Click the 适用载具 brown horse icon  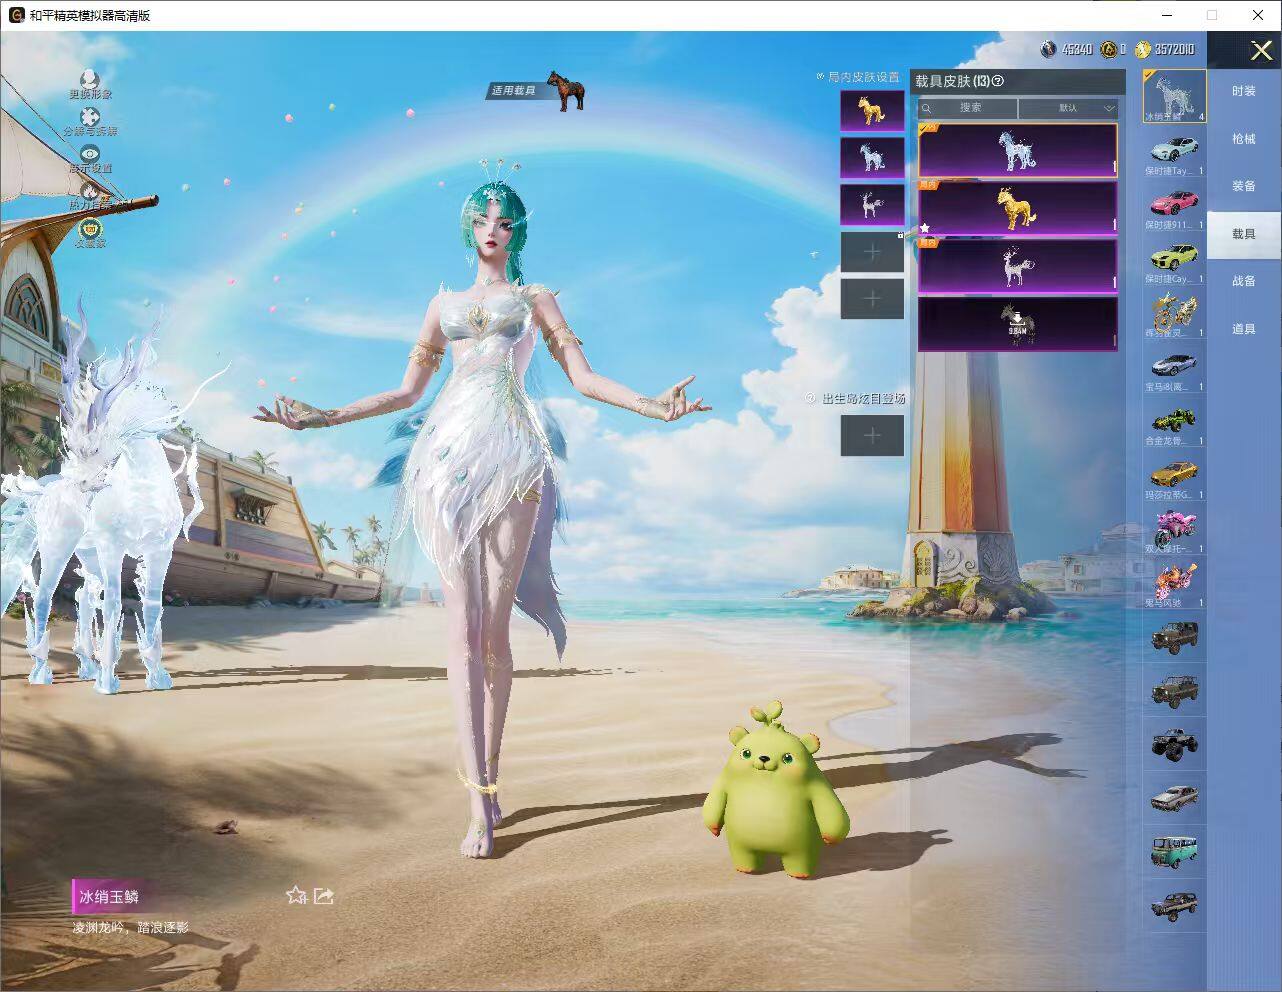point(565,91)
